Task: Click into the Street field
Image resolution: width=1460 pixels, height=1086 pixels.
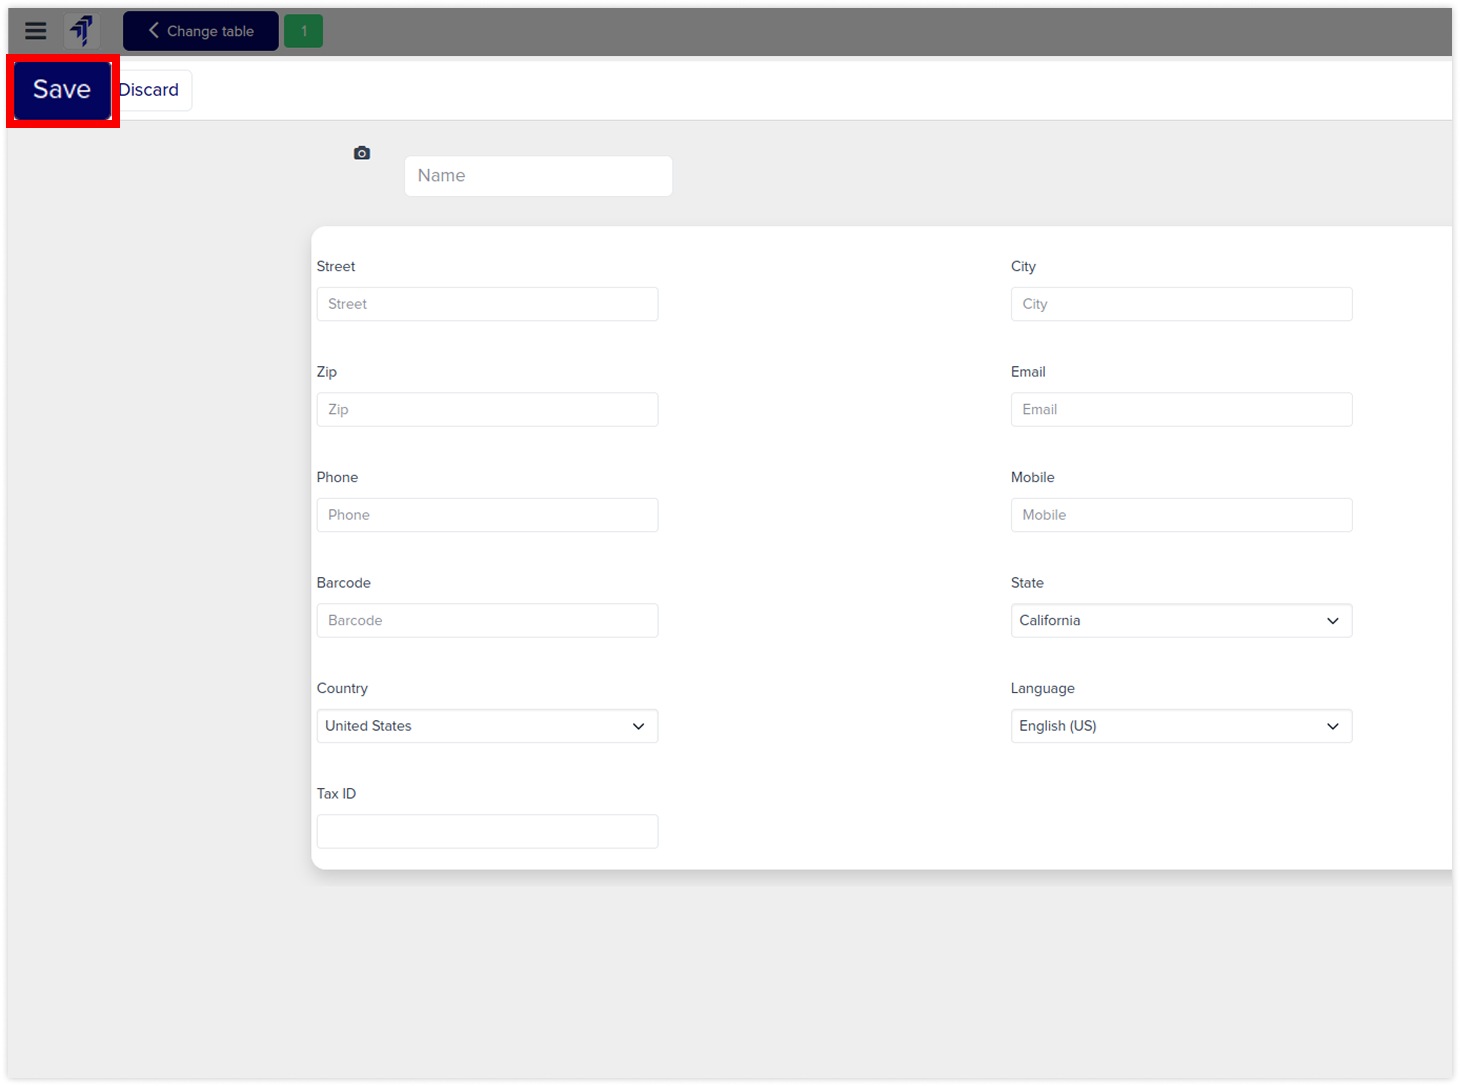Action: coord(487,304)
